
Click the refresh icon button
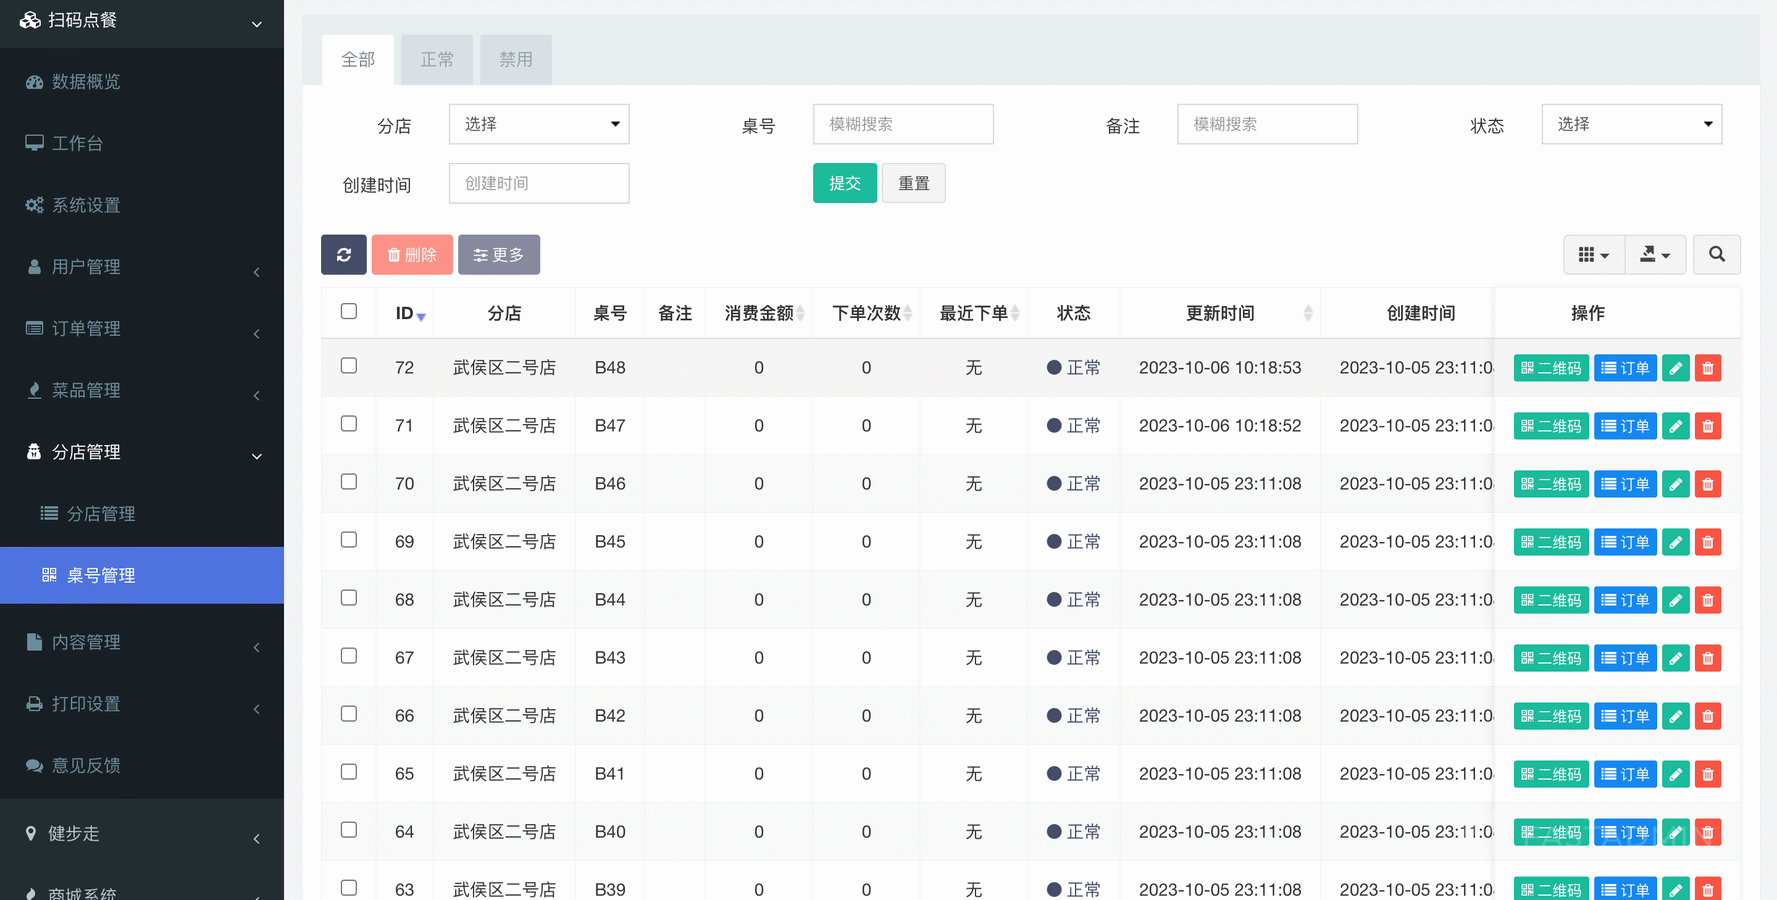tap(343, 255)
